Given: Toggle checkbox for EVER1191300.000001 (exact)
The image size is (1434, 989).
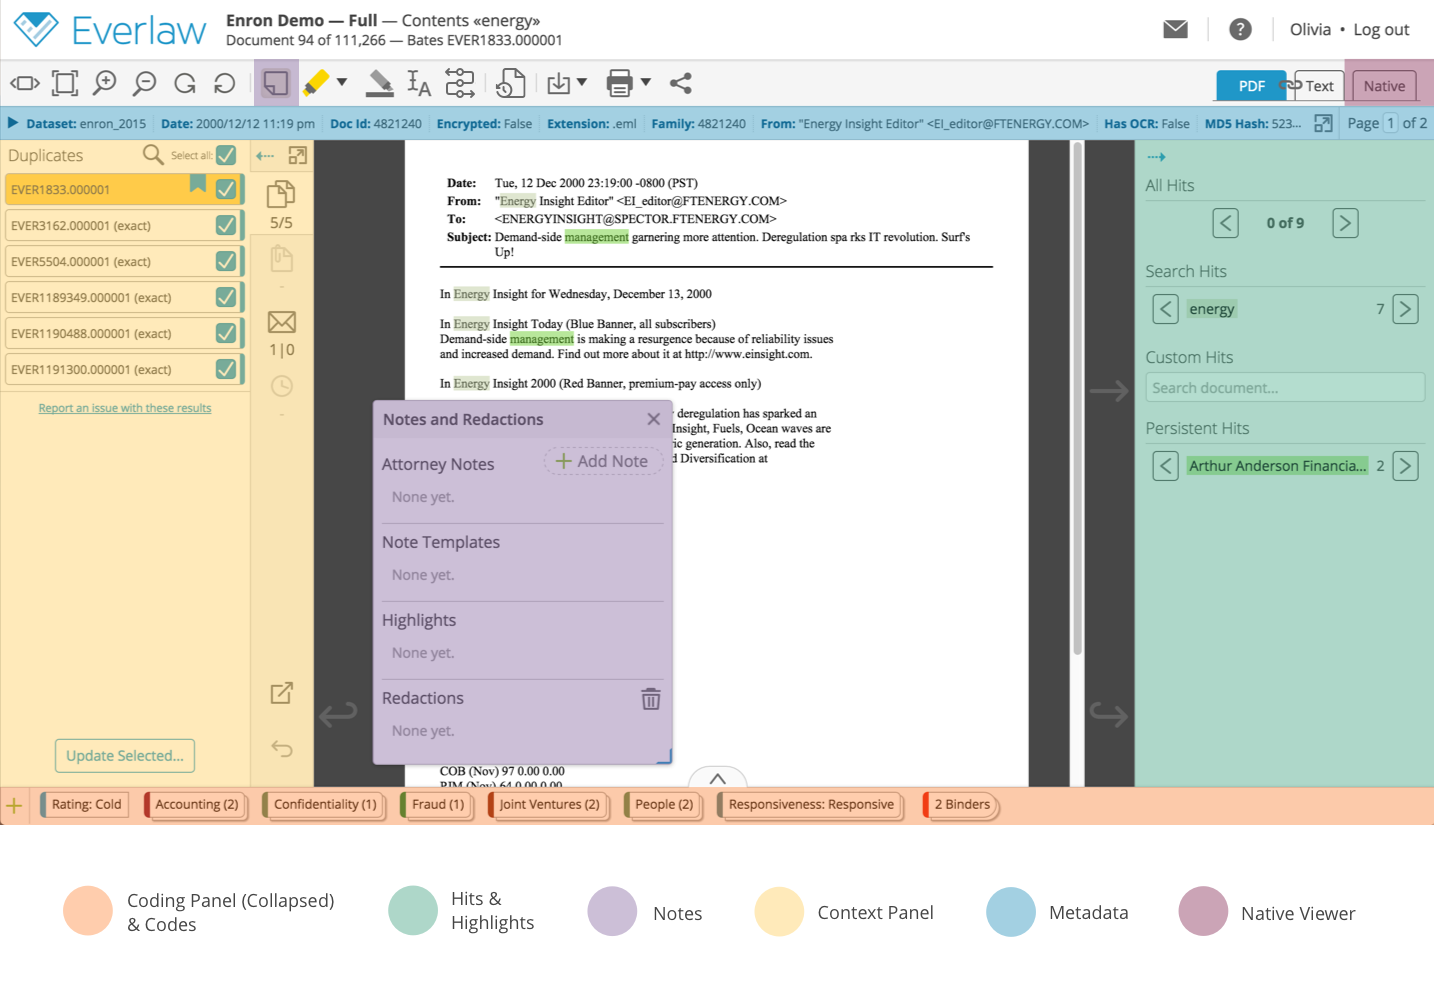Looking at the screenshot, I should pyautogui.click(x=226, y=369).
